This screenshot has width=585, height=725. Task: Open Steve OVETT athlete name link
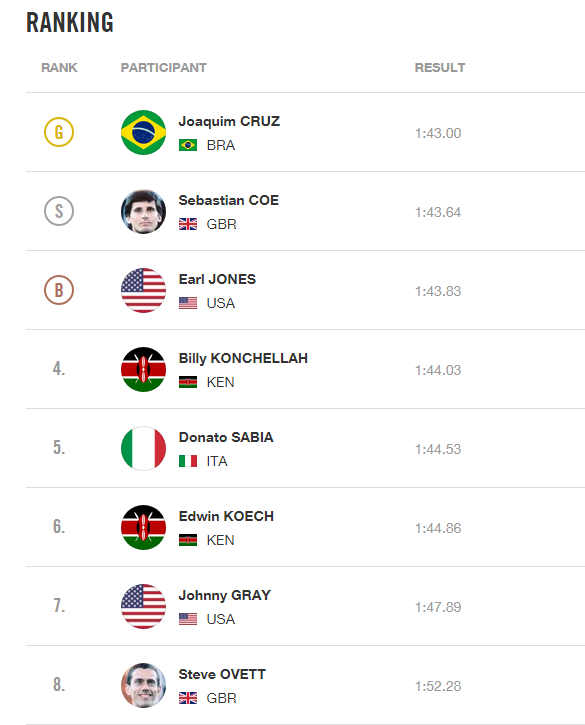click(222, 674)
